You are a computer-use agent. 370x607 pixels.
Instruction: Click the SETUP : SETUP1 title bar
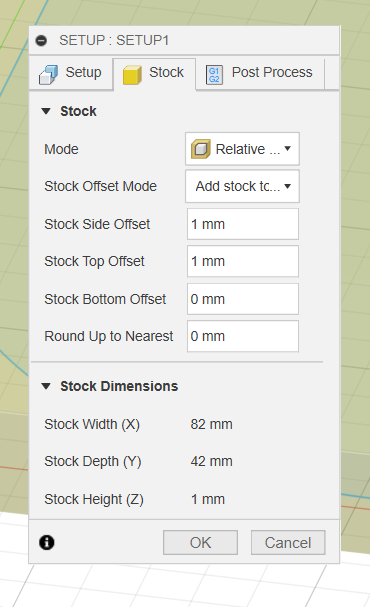[184, 40]
